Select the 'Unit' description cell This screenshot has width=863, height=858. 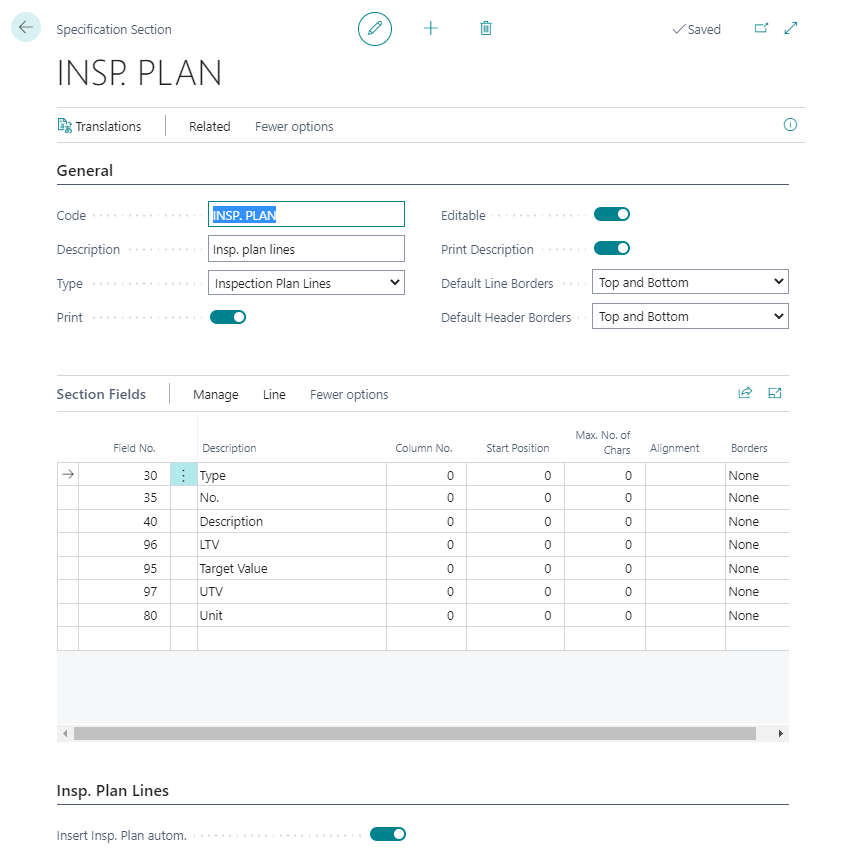point(292,615)
